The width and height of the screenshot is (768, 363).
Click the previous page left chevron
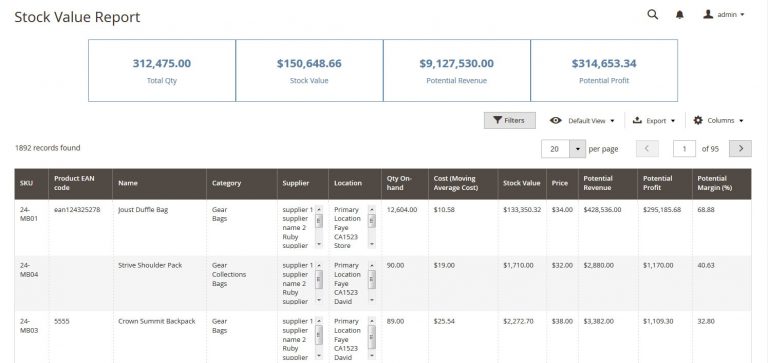pyautogui.click(x=647, y=148)
